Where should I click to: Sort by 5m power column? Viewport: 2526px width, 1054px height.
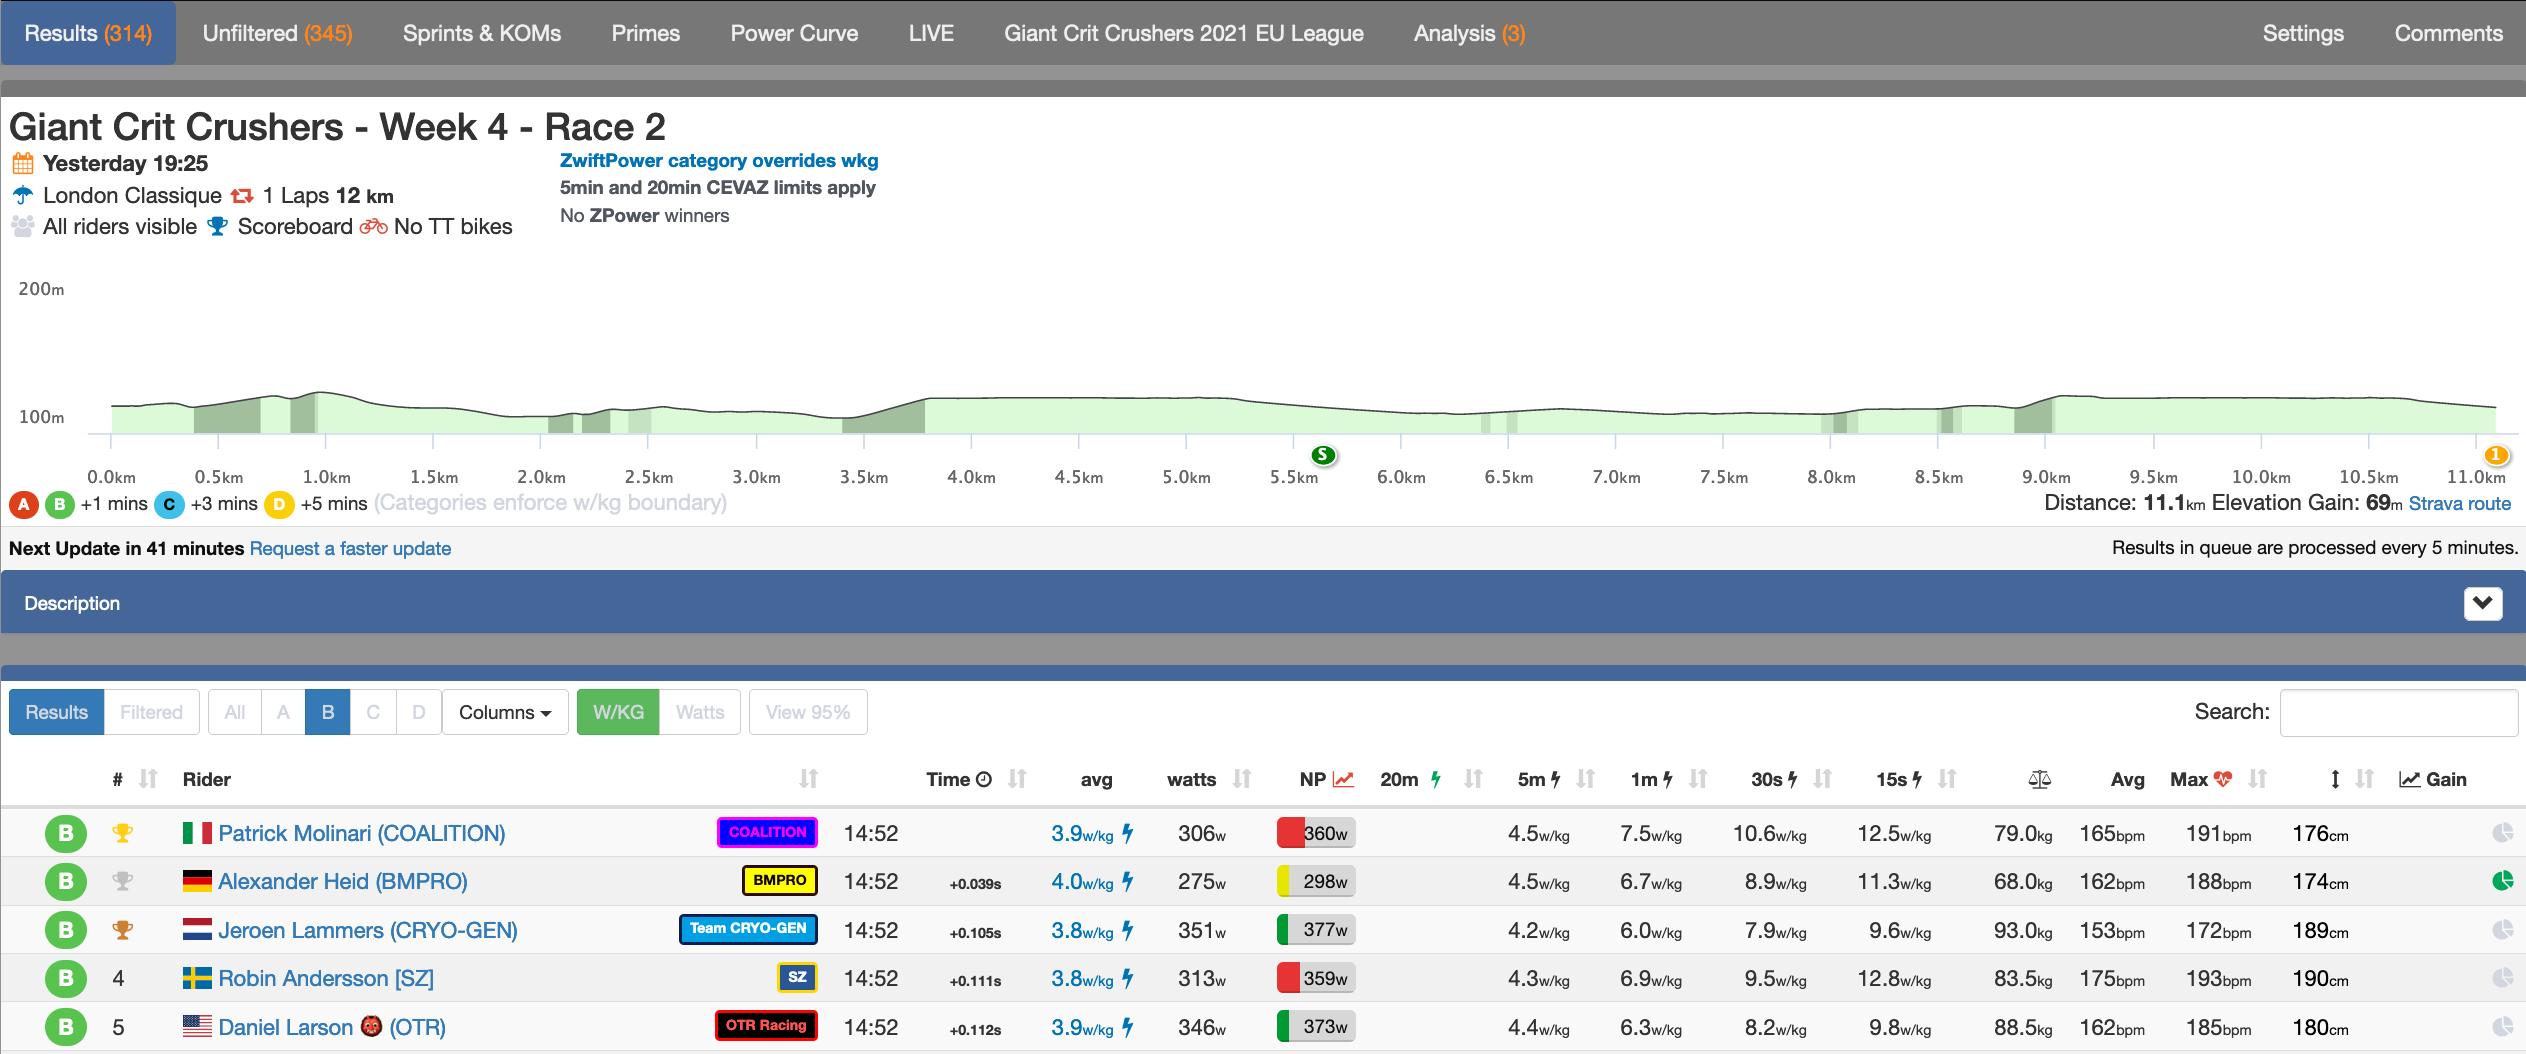(x=1585, y=779)
